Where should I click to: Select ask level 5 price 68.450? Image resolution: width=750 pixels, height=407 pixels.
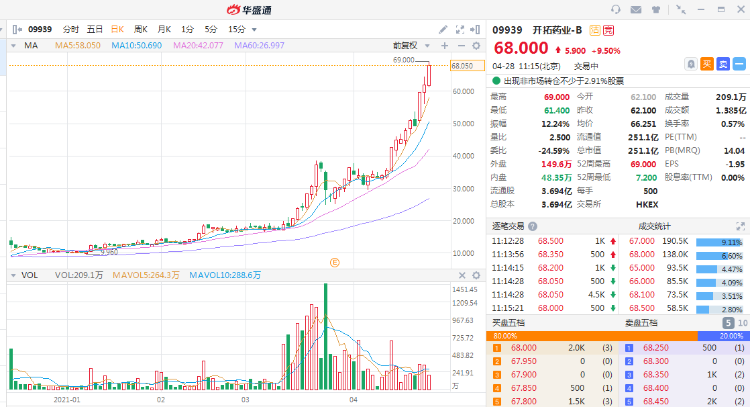click(x=656, y=402)
